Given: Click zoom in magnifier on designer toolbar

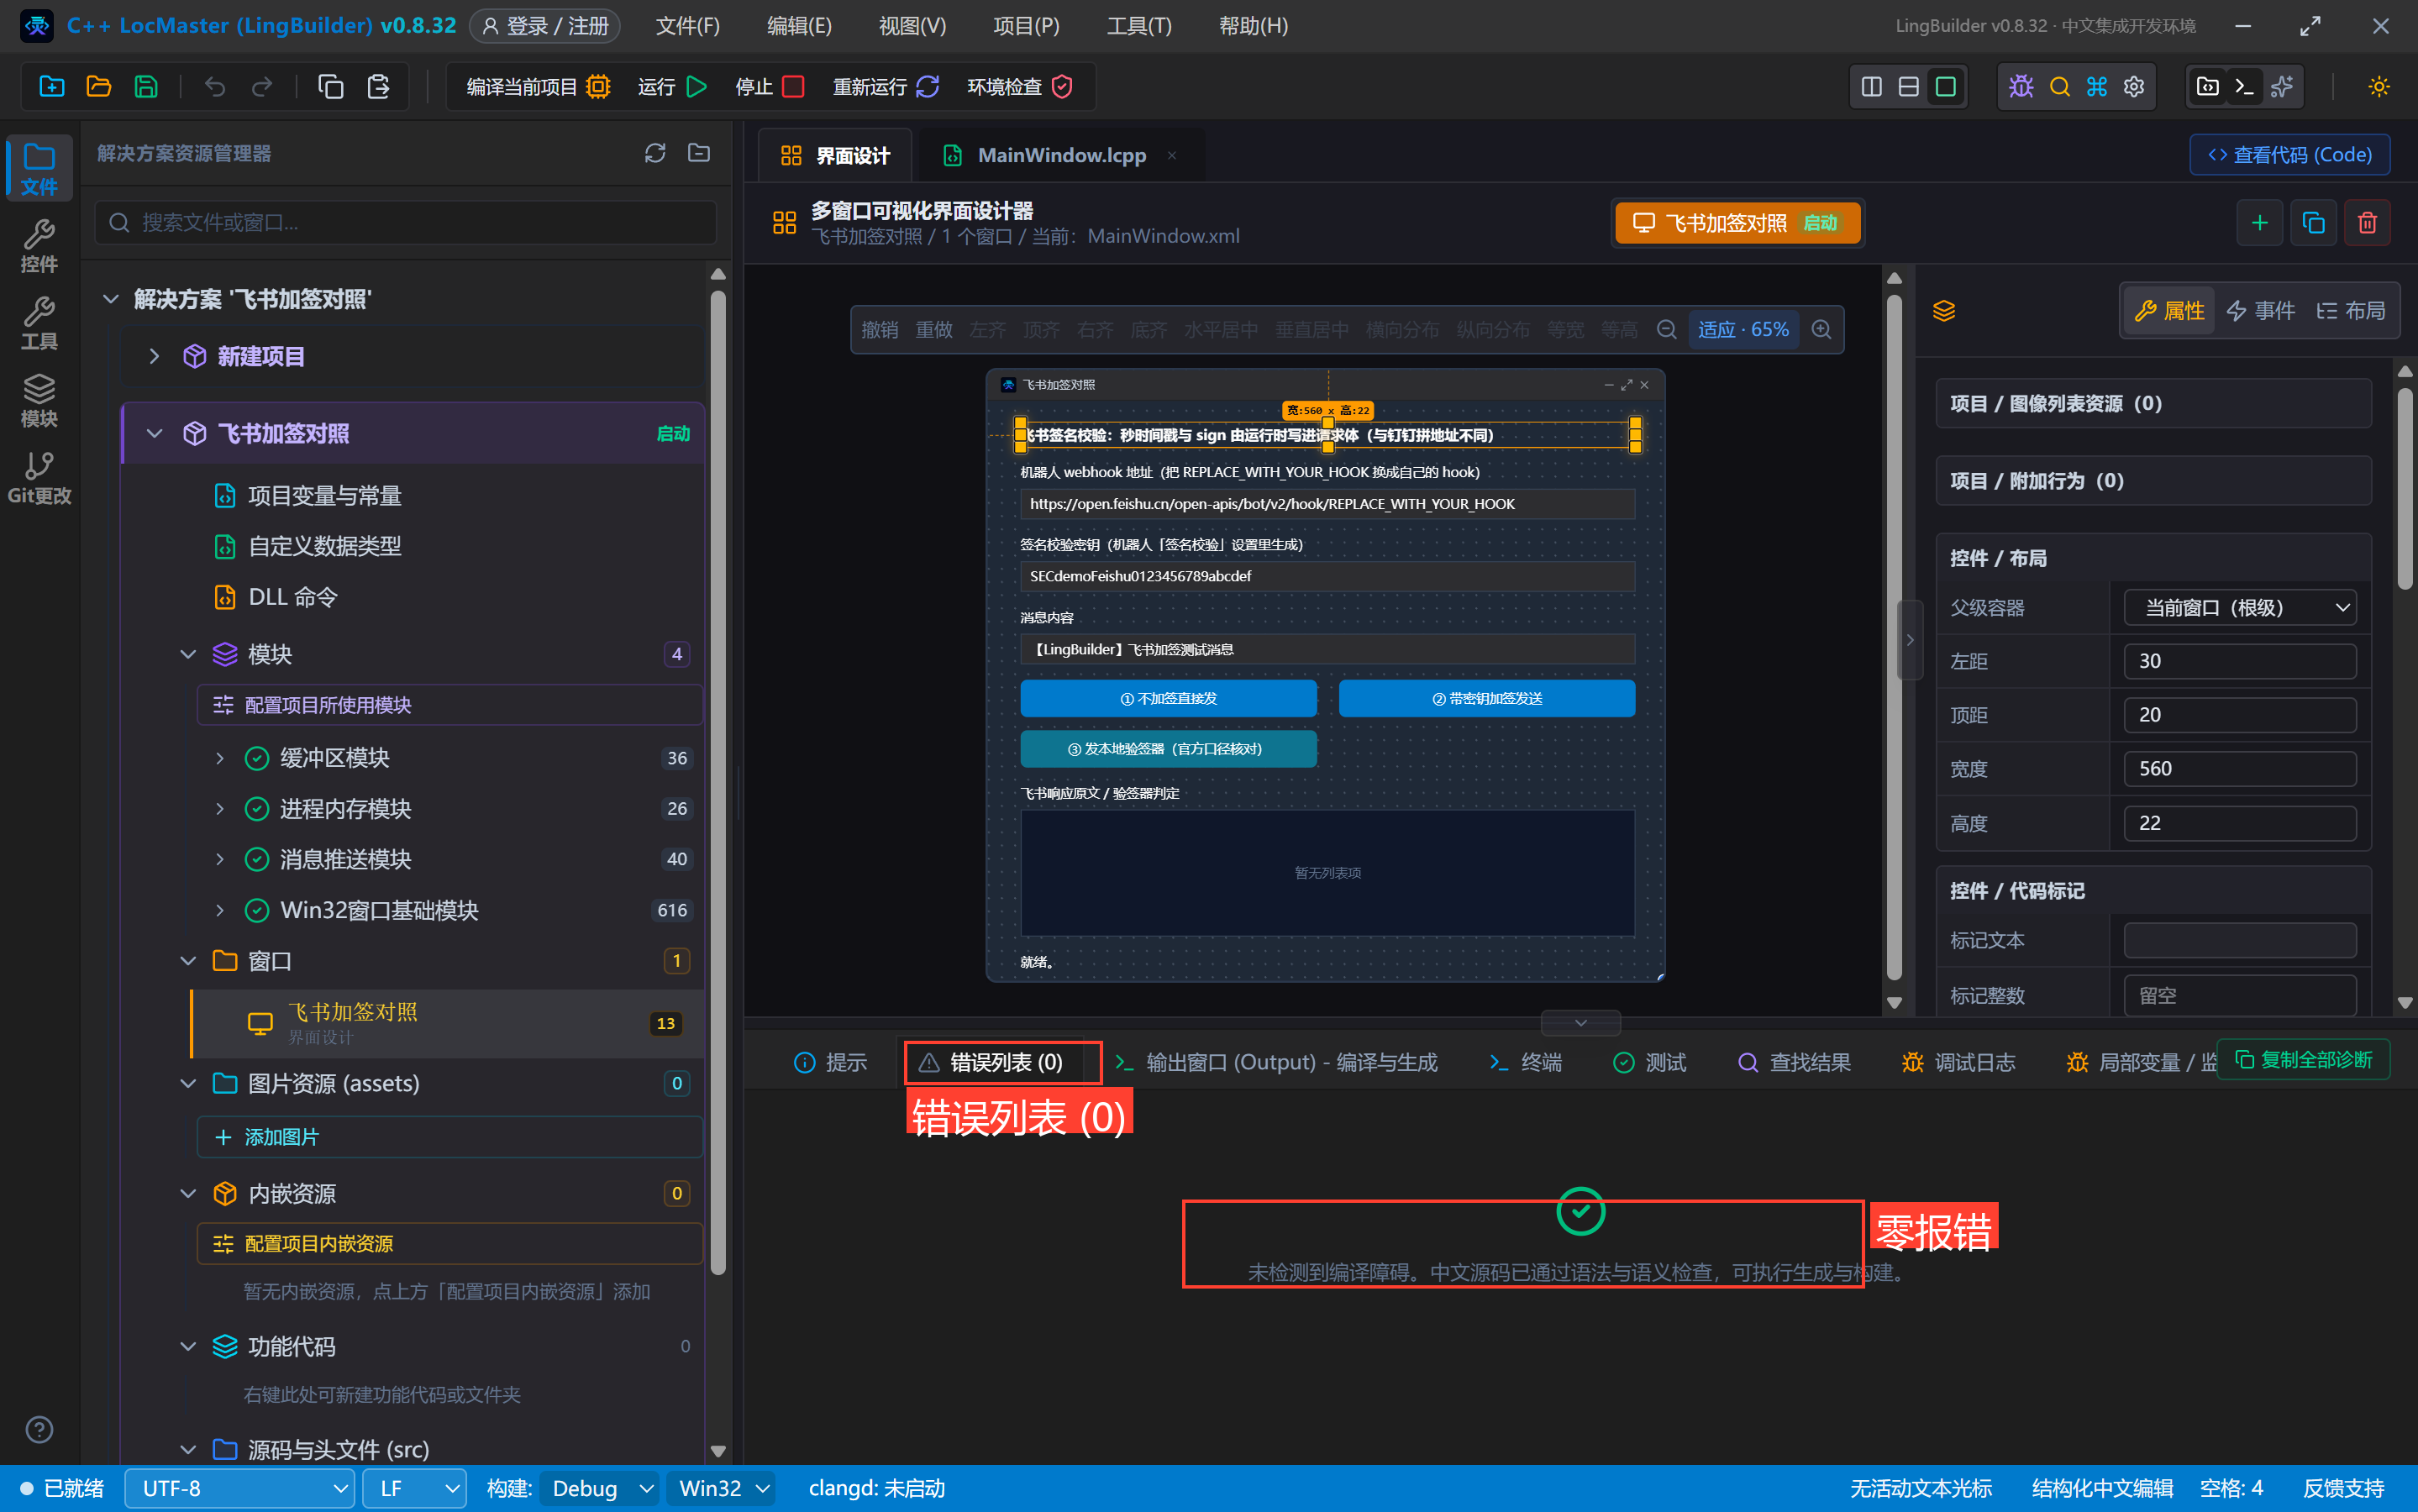Looking at the screenshot, I should (x=1822, y=329).
